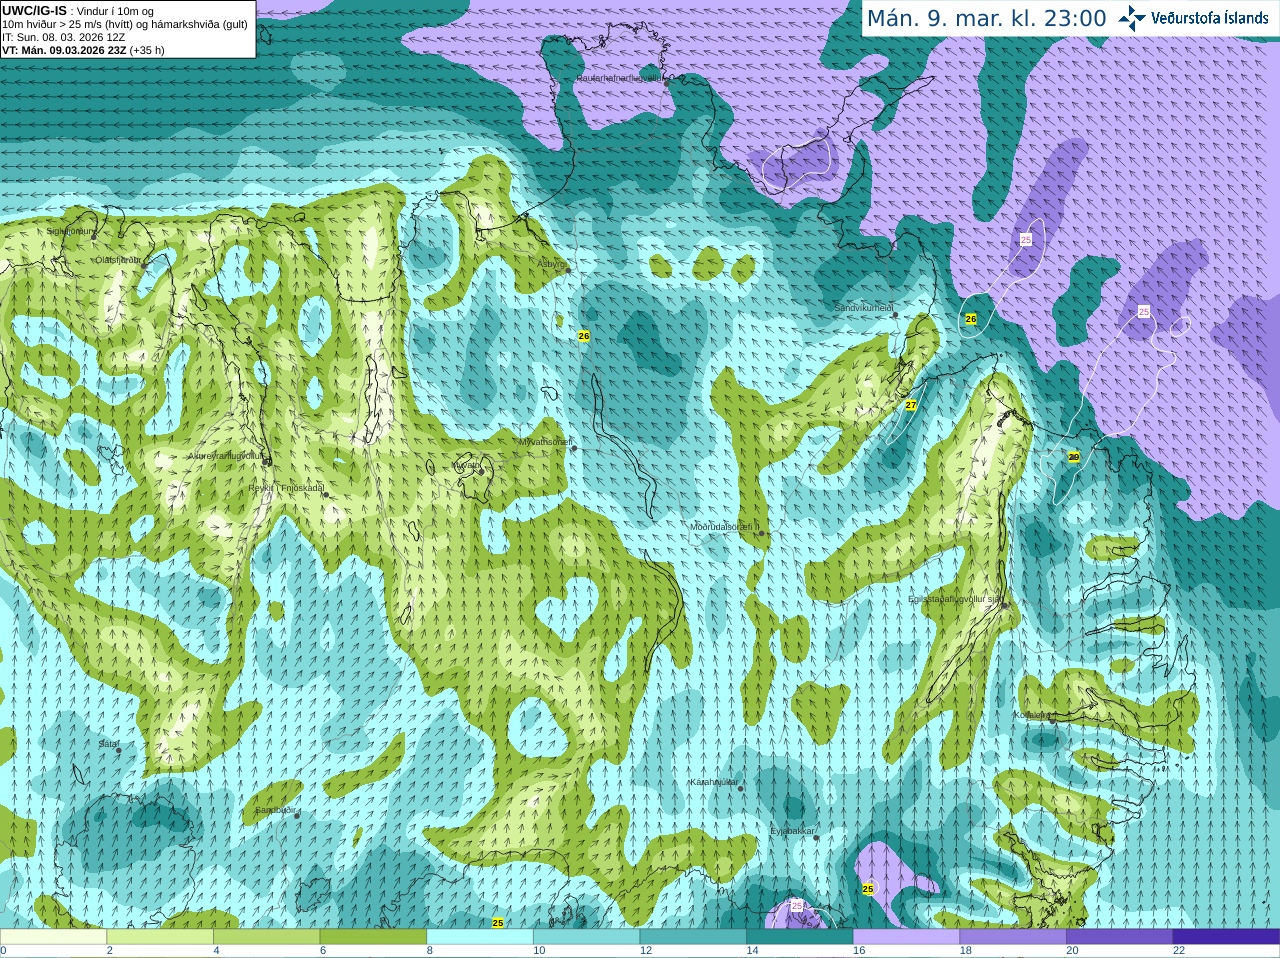
Task: Click yellow 25 gust label near Eyjabakkar
Action: 868,888
